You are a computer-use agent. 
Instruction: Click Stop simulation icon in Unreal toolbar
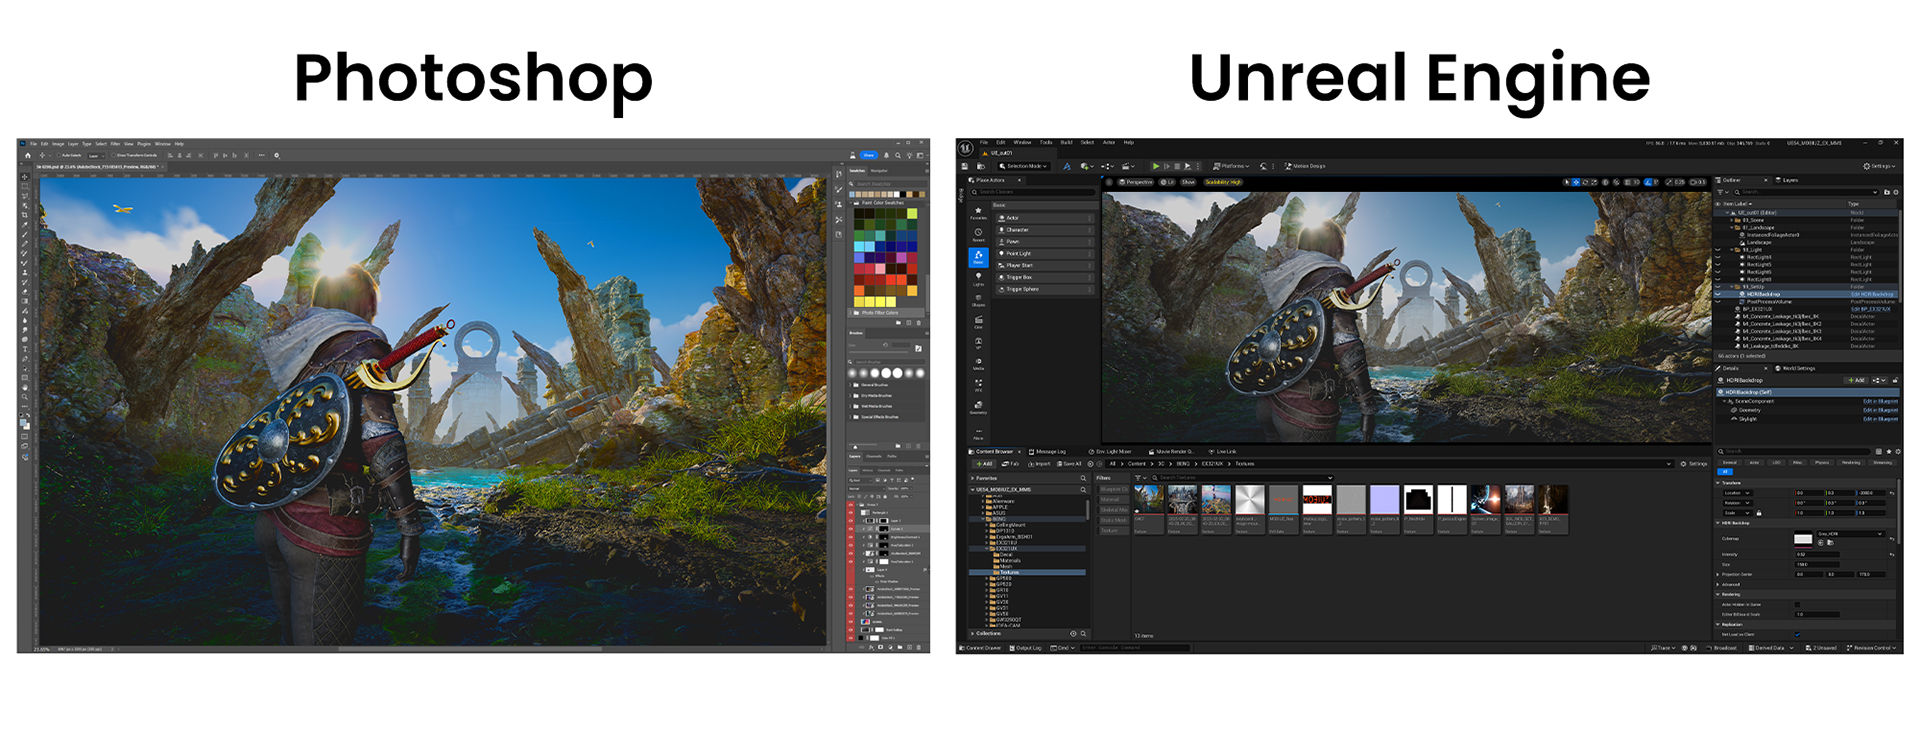pos(1177,166)
